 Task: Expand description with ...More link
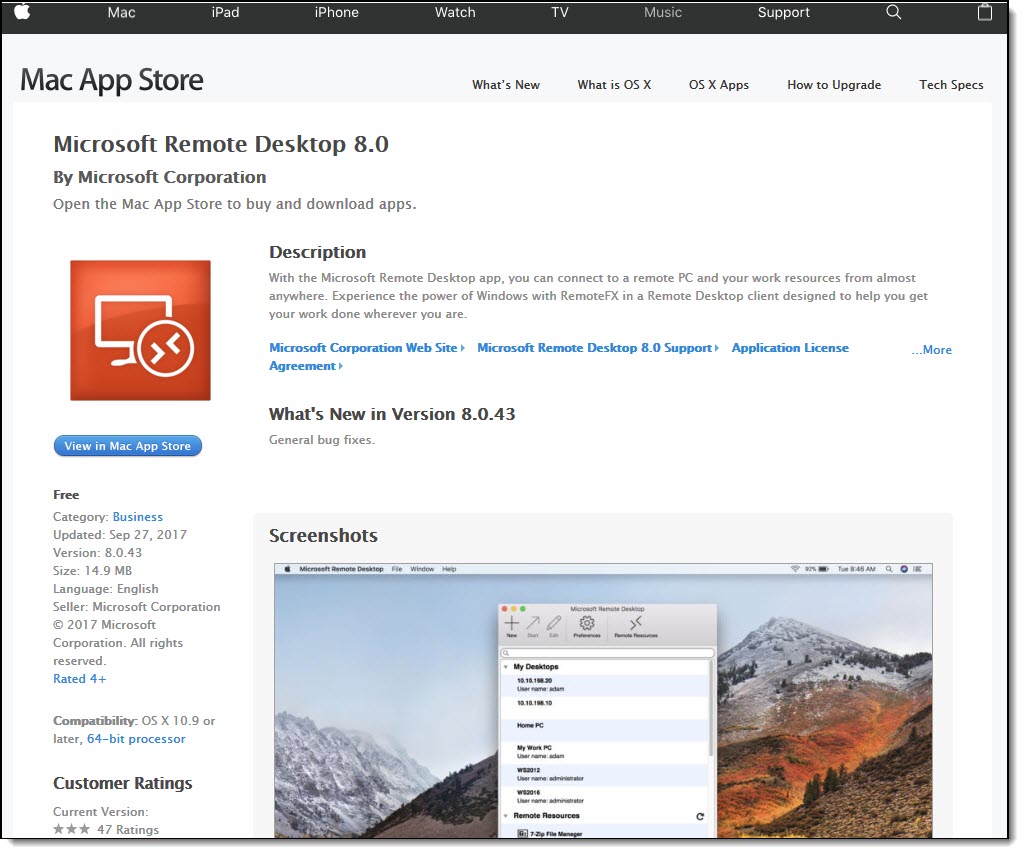[932, 350]
